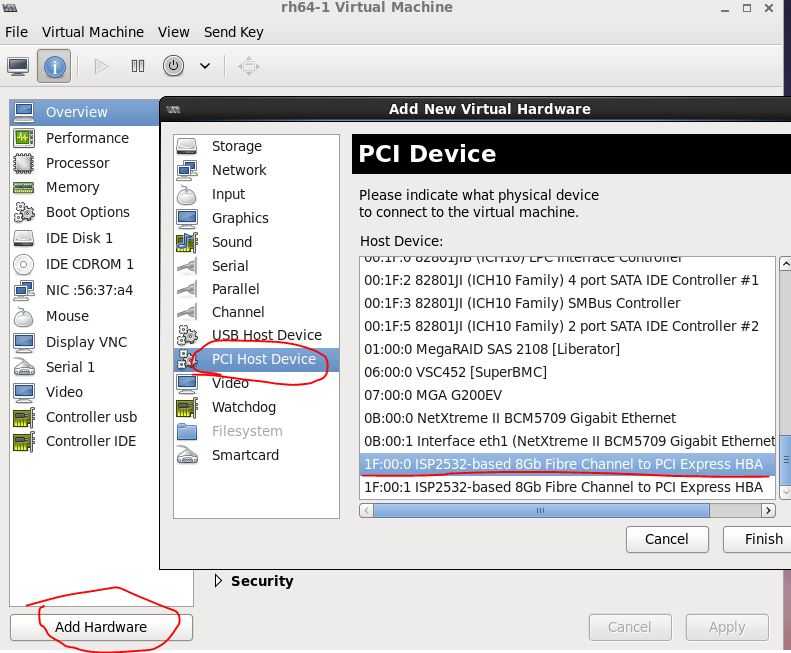
Task: Switch to fullscreen view icon
Action: click(248, 66)
